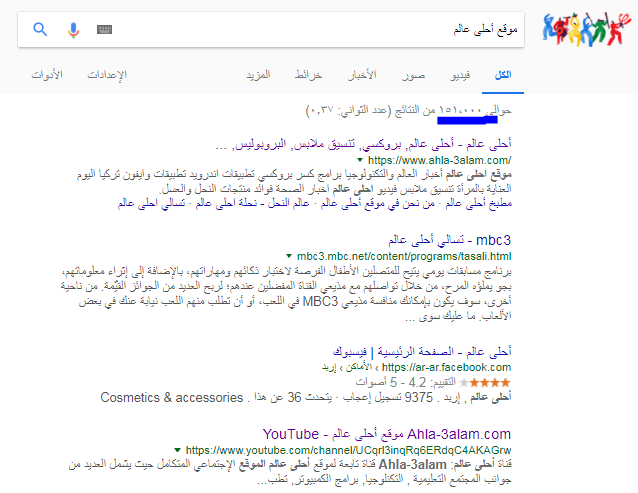
Task: Open the mbc3 - تسالي أحلى عالم result
Action: point(450,240)
